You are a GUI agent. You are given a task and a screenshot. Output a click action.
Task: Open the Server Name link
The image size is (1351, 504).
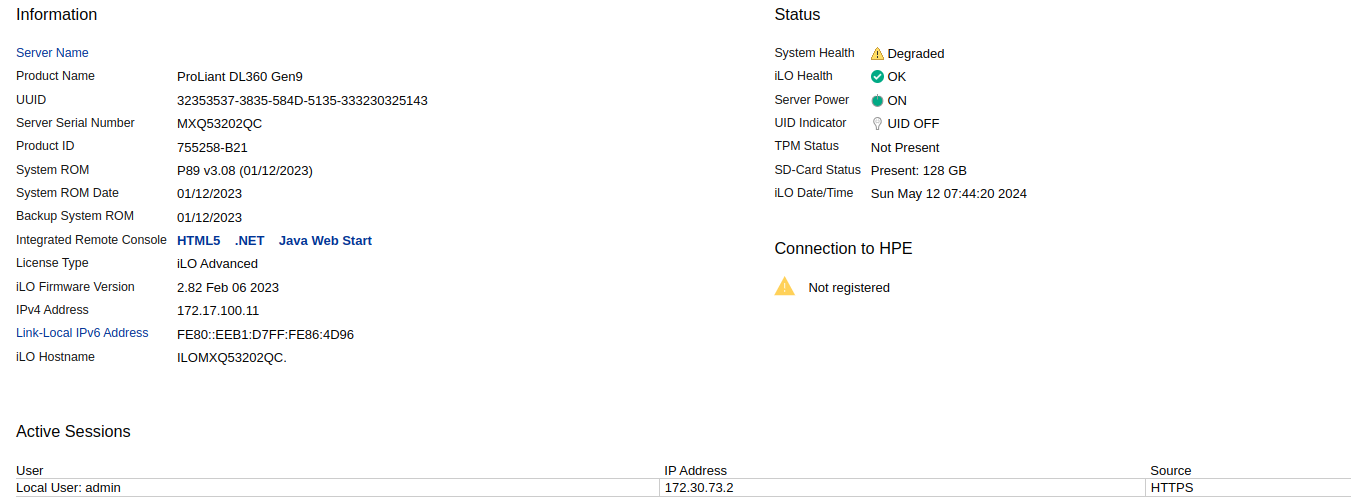(52, 53)
